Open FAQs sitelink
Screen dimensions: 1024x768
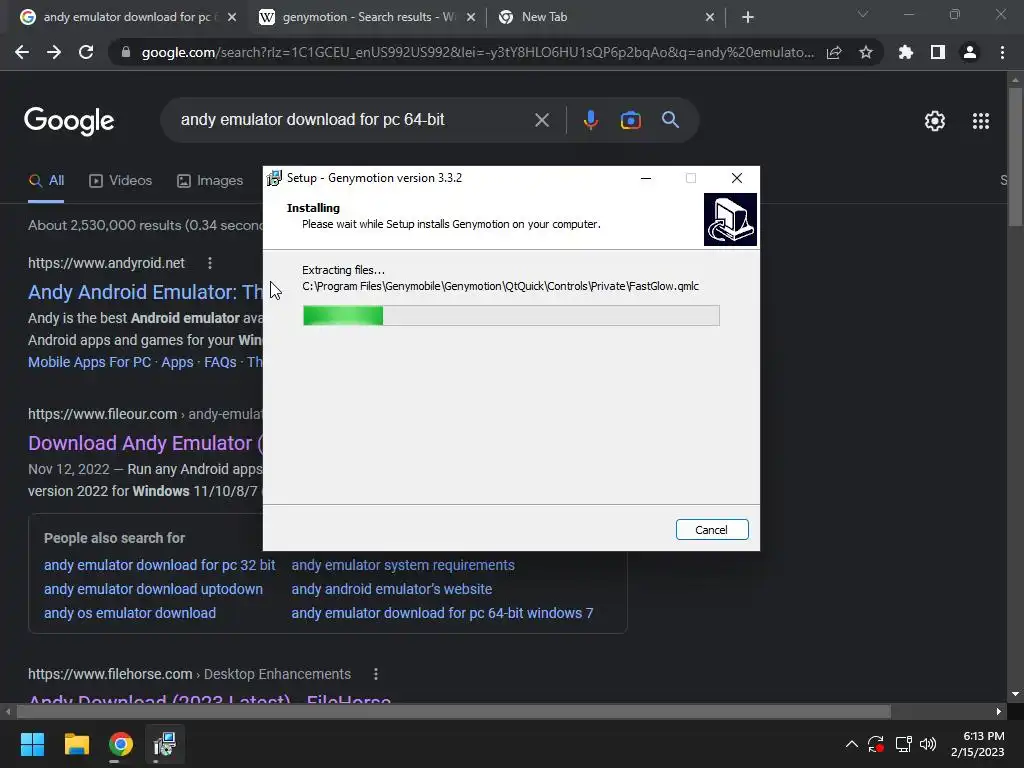pos(220,362)
